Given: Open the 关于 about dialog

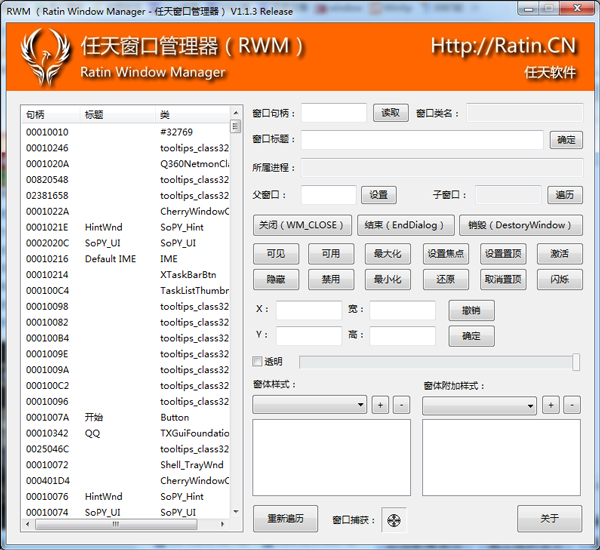Looking at the screenshot, I should point(549,519).
